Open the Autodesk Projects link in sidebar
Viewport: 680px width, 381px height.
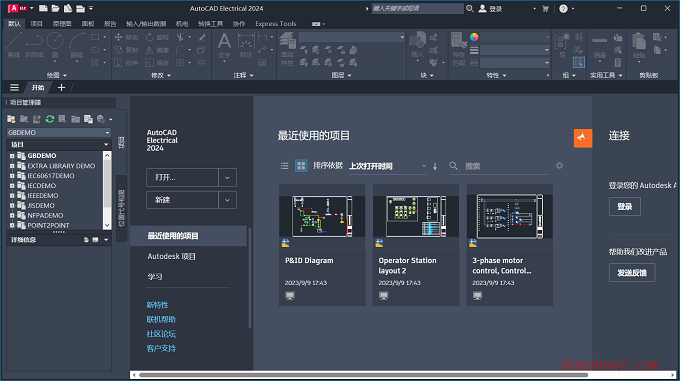pyautogui.click(x=171, y=256)
